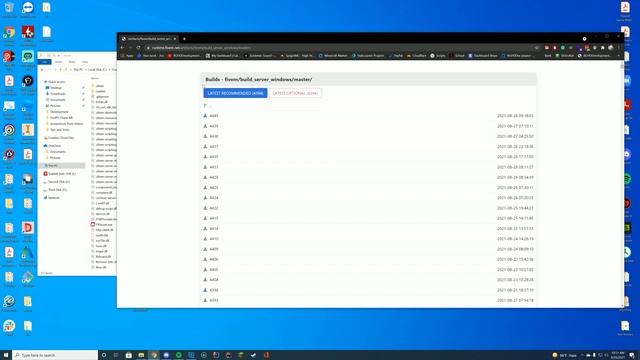Open build 4405 link

pyautogui.click(x=214, y=269)
